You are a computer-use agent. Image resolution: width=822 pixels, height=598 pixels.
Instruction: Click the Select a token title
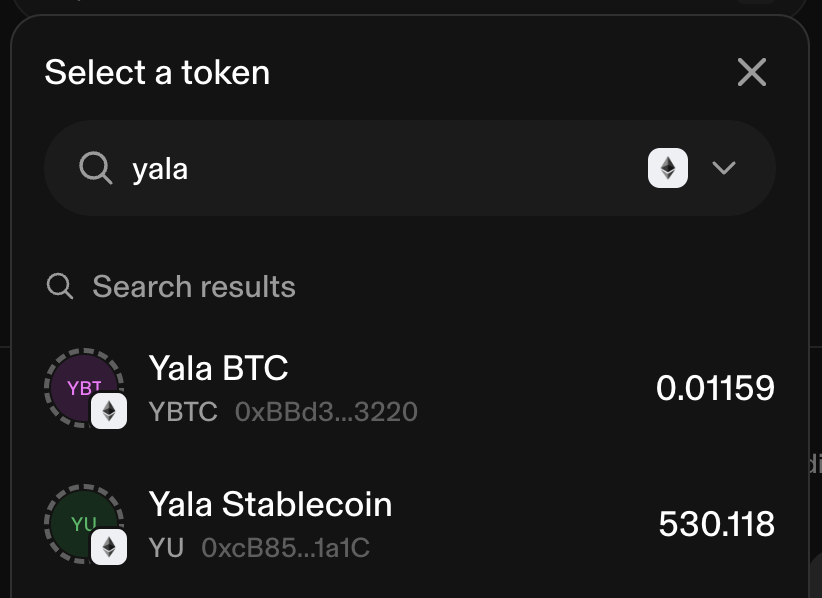click(x=157, y=72)
